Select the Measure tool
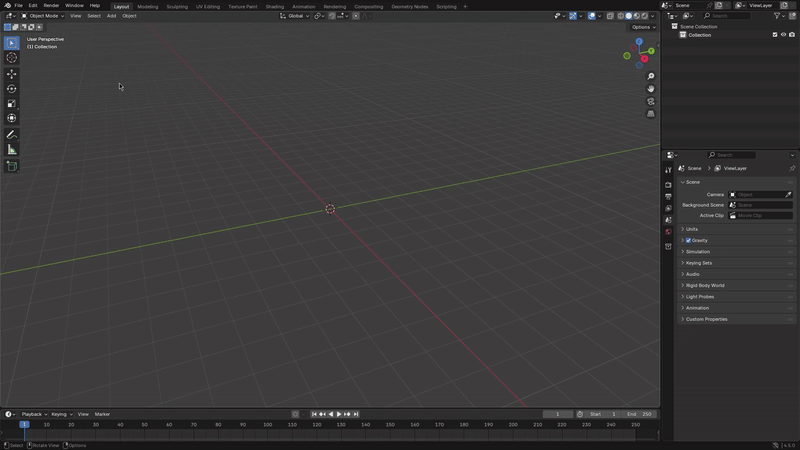Viewport: 800px width, 450px height. 11,150
